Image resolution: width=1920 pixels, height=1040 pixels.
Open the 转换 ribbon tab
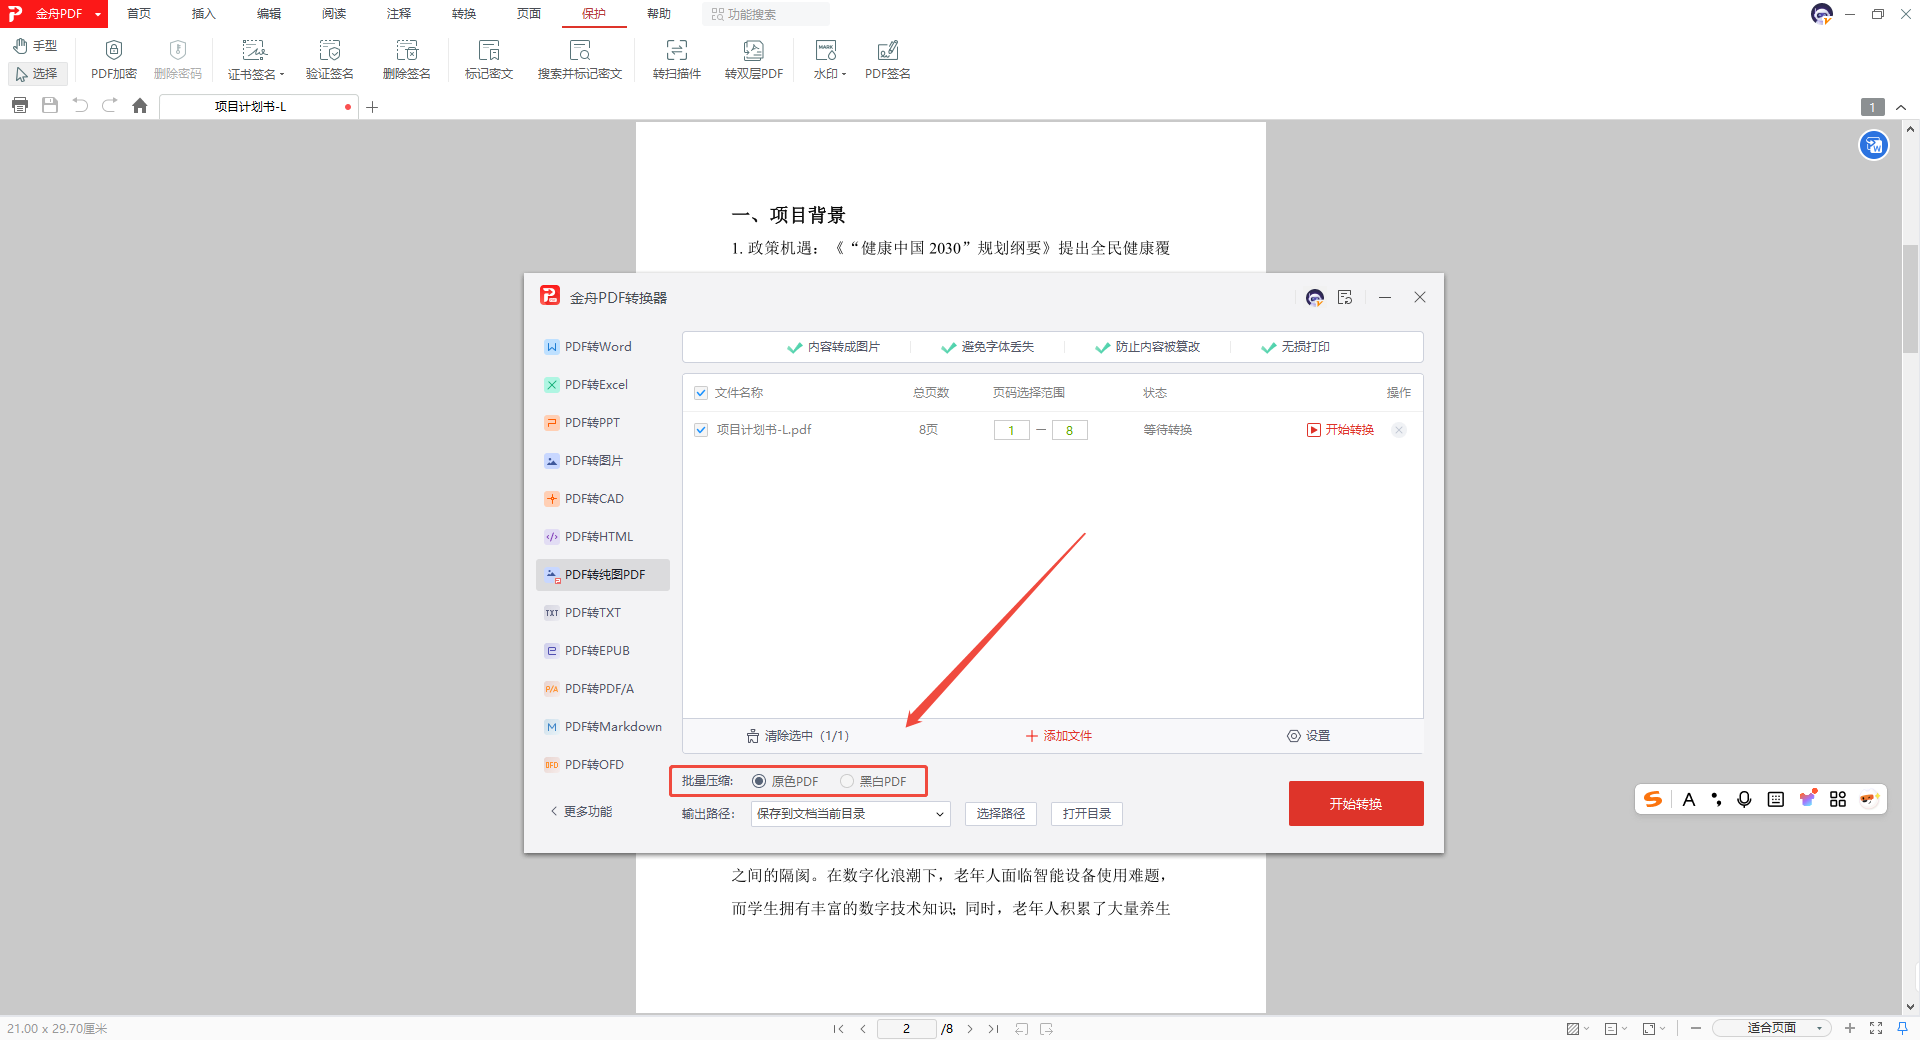click(x=464, y=14)
